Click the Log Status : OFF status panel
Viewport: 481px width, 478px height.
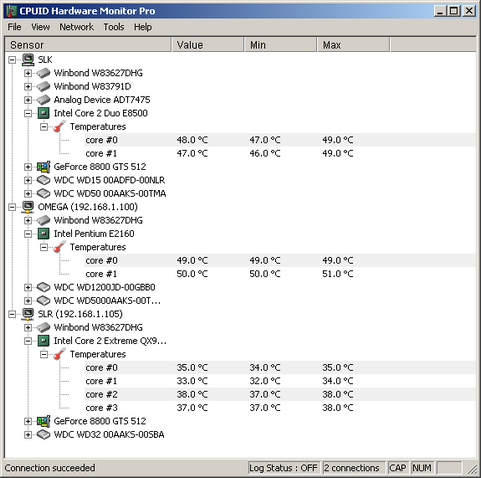(284, 468)
